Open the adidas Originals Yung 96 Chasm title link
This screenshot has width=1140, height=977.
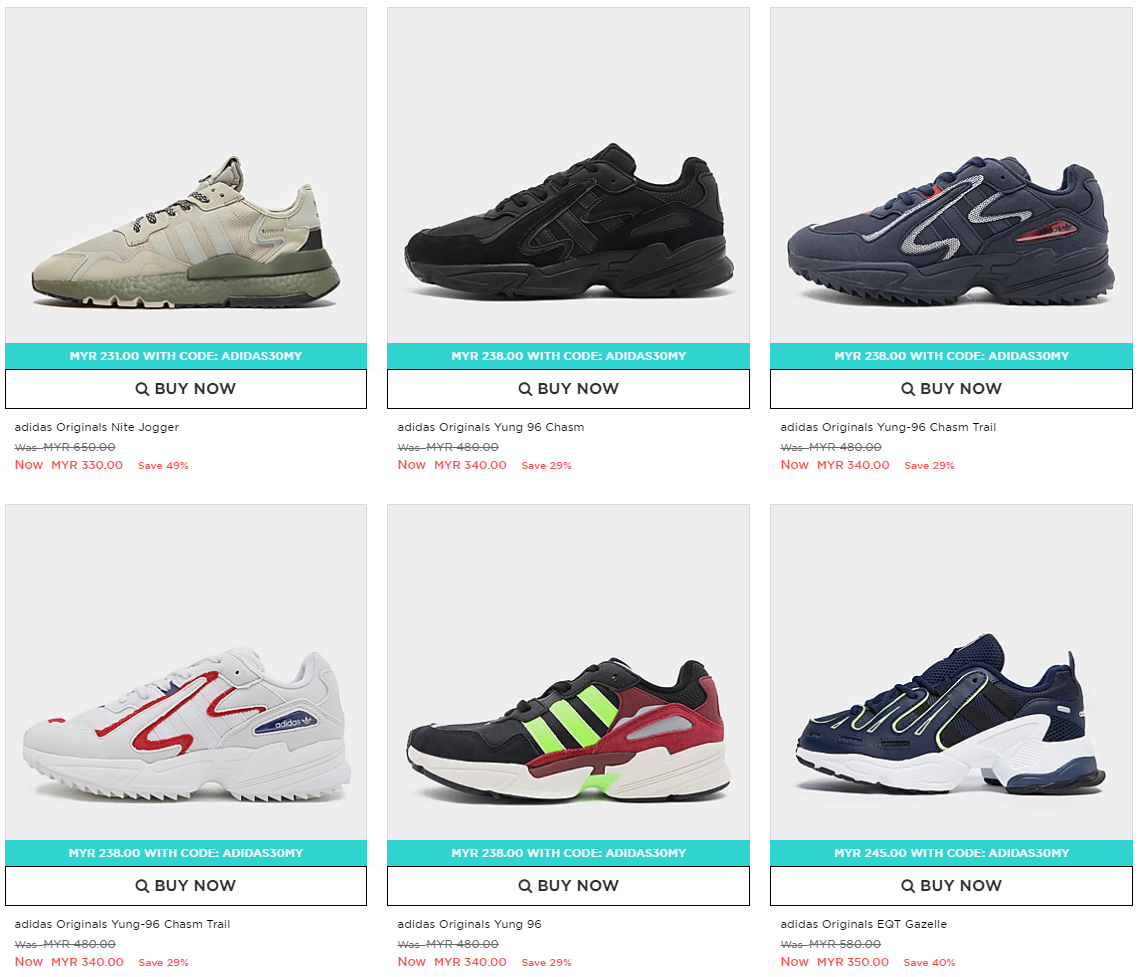[491, 427]
